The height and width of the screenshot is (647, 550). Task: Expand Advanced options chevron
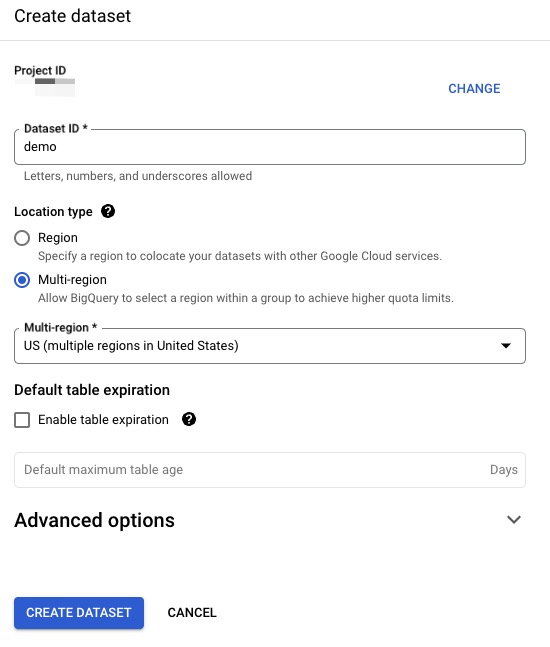tap(514, 519)
